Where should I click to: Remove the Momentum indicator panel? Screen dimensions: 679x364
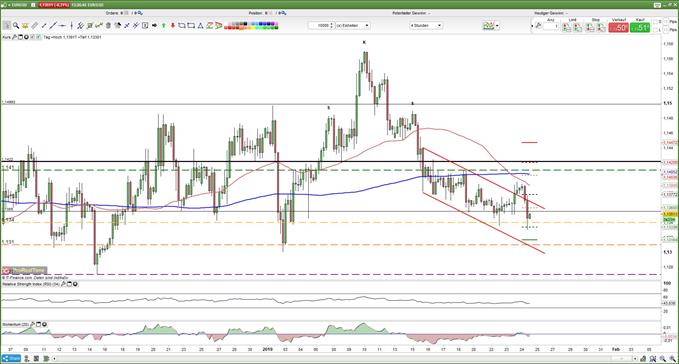45,324
